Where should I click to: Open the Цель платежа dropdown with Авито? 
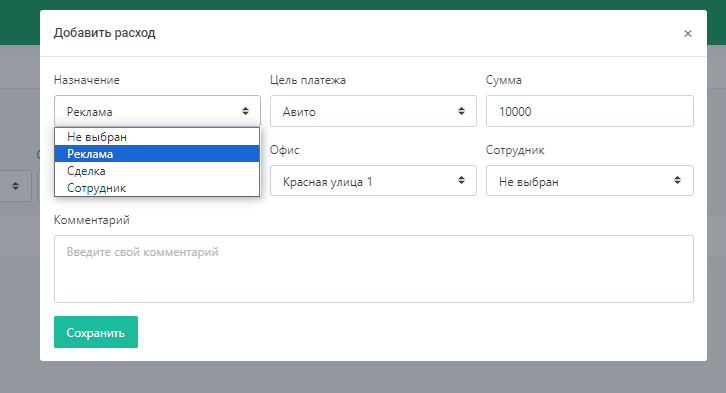click(x=373, y=111)
